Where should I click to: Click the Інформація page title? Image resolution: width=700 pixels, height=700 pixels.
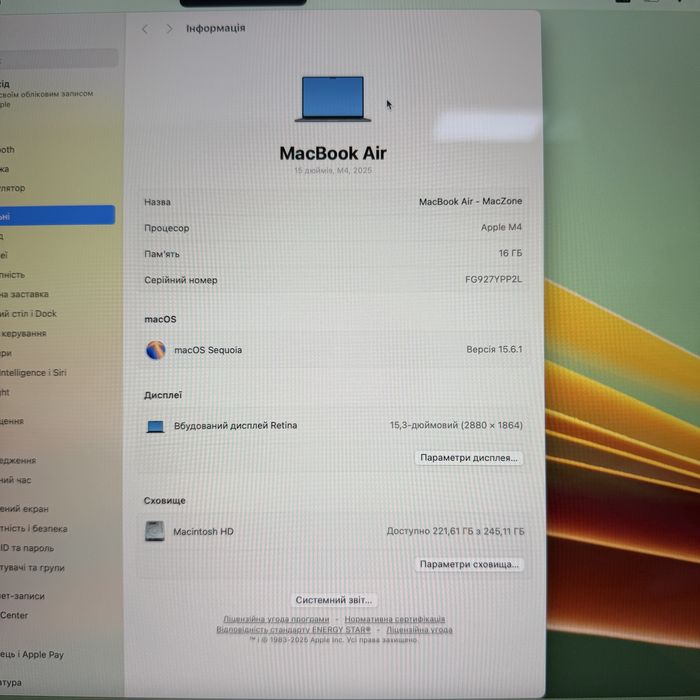pyautogui.click(x=216, y=28)
